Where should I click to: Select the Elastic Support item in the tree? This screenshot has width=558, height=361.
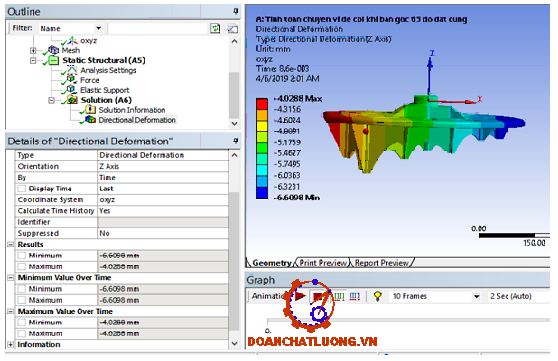(104, 90)
